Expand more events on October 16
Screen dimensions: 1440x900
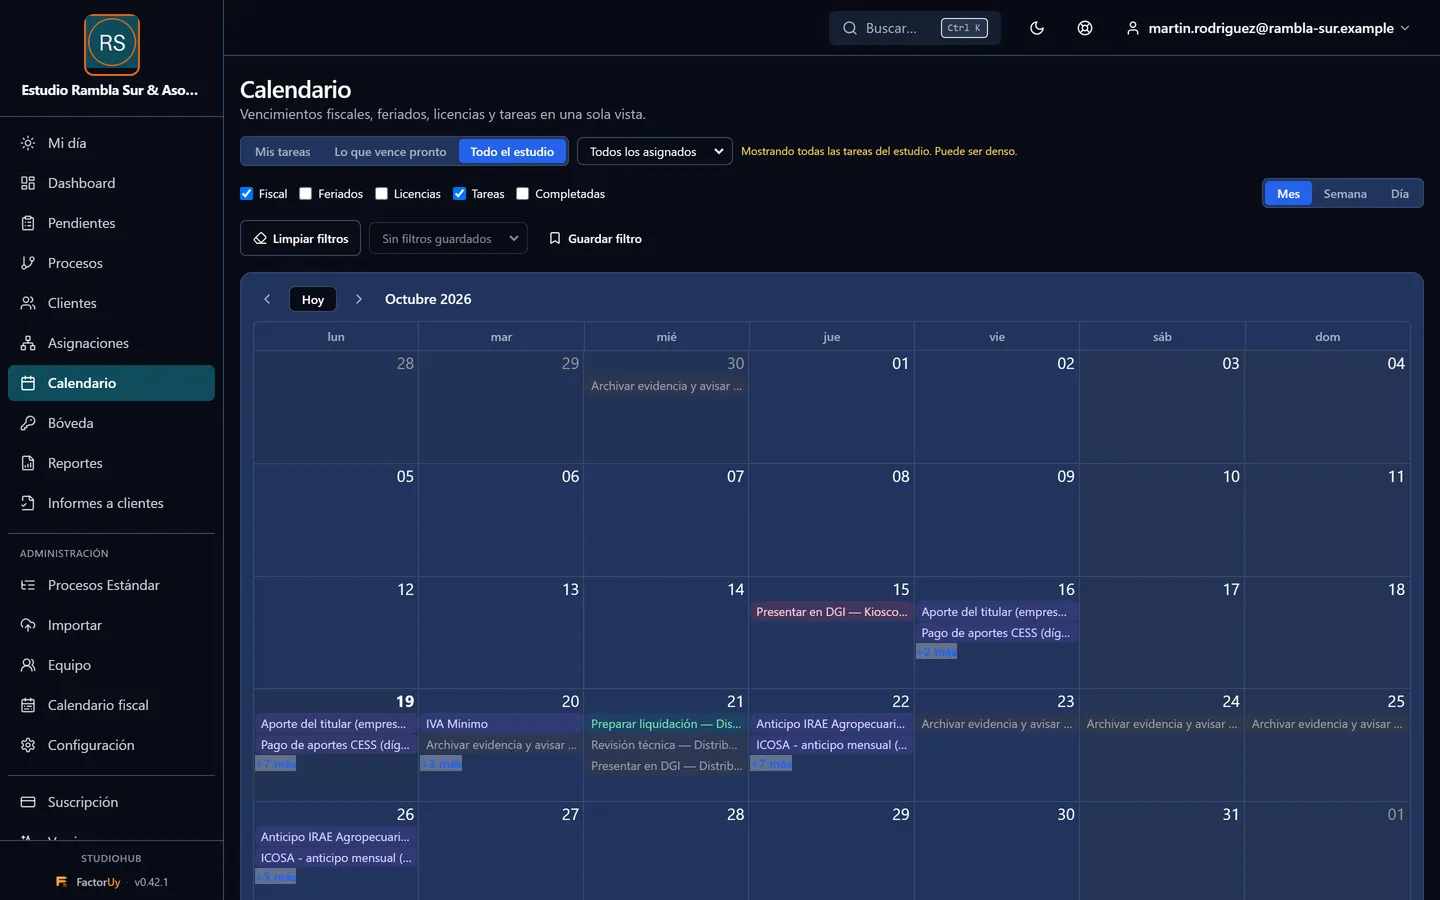pos(937,652)
